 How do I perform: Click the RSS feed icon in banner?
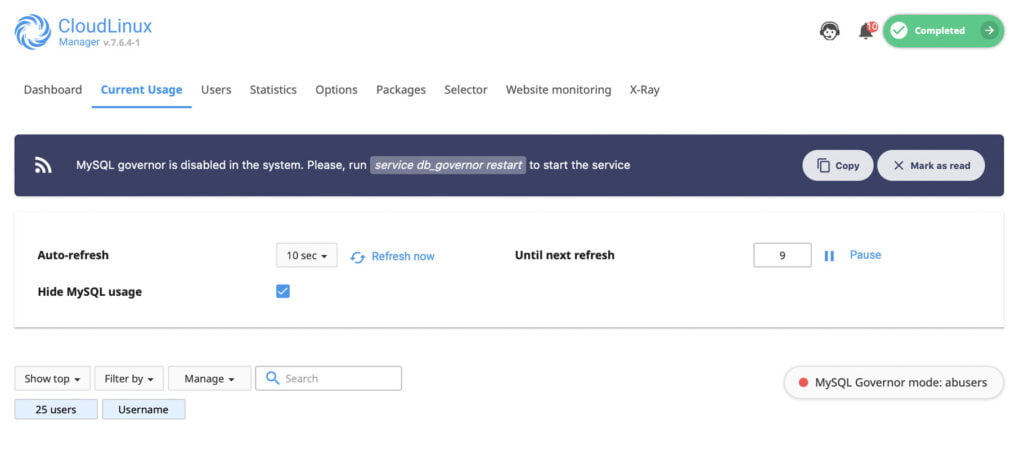(43, 166)
